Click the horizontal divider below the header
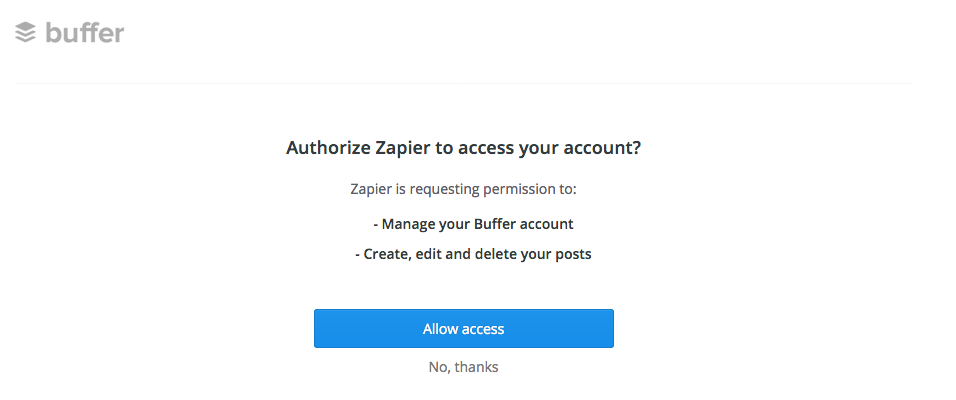This screenshot has height=400, width=956. pos(463,83)
